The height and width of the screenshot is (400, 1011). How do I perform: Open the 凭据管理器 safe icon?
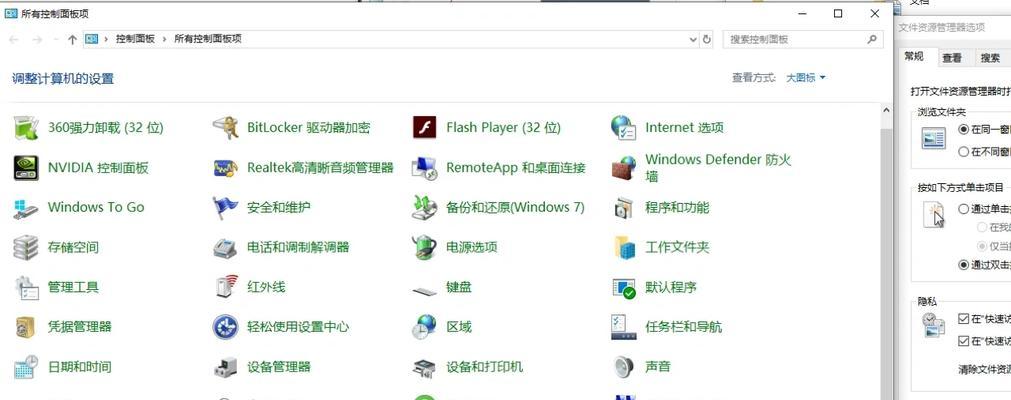[x=26, y=327]
